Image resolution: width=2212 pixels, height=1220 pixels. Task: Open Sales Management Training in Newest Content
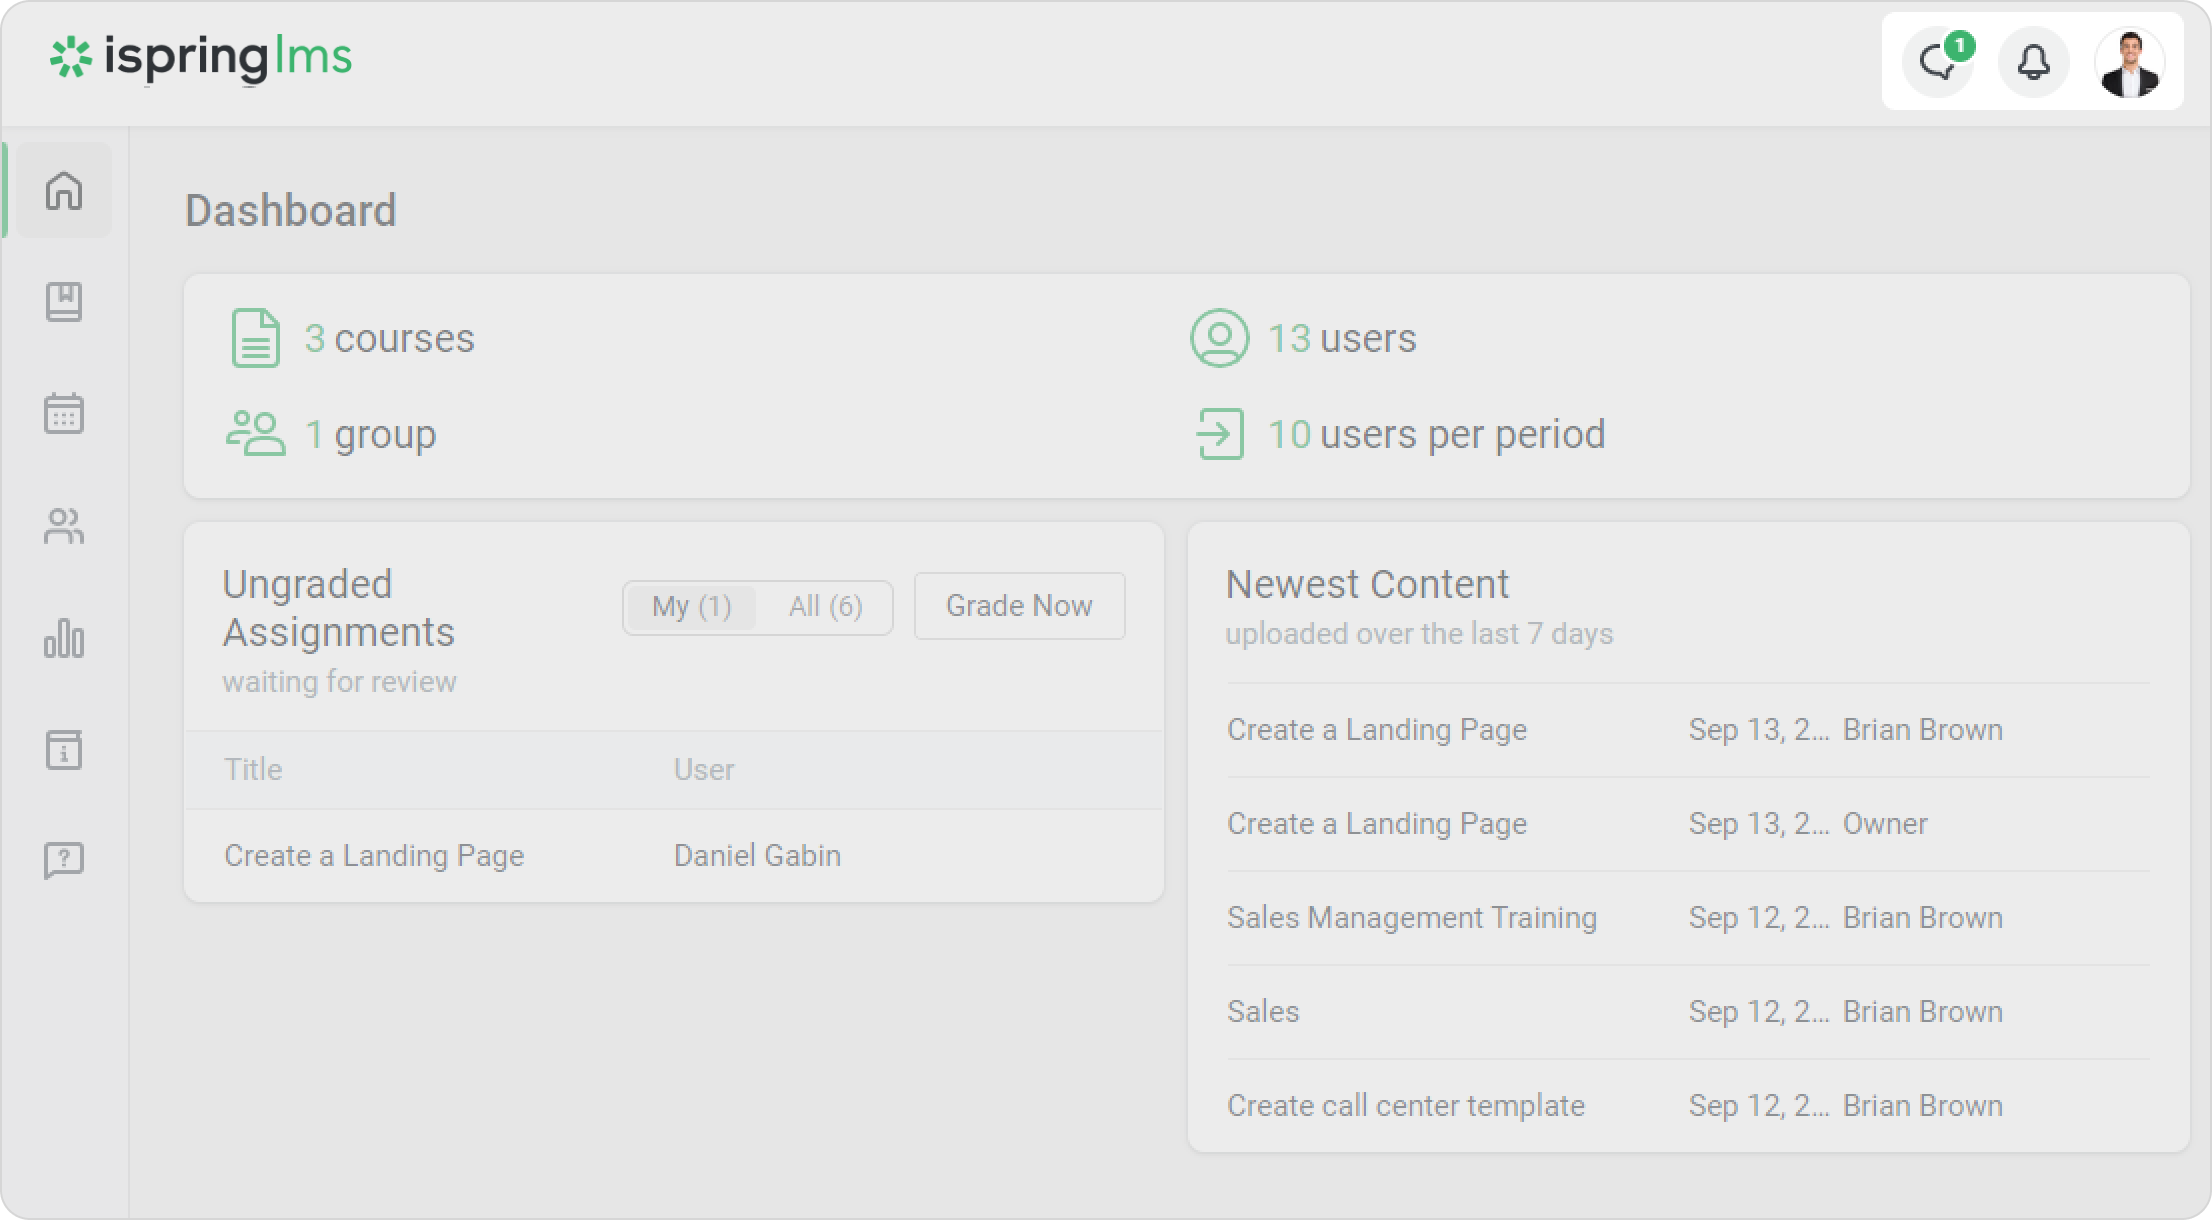[1411, 918]
